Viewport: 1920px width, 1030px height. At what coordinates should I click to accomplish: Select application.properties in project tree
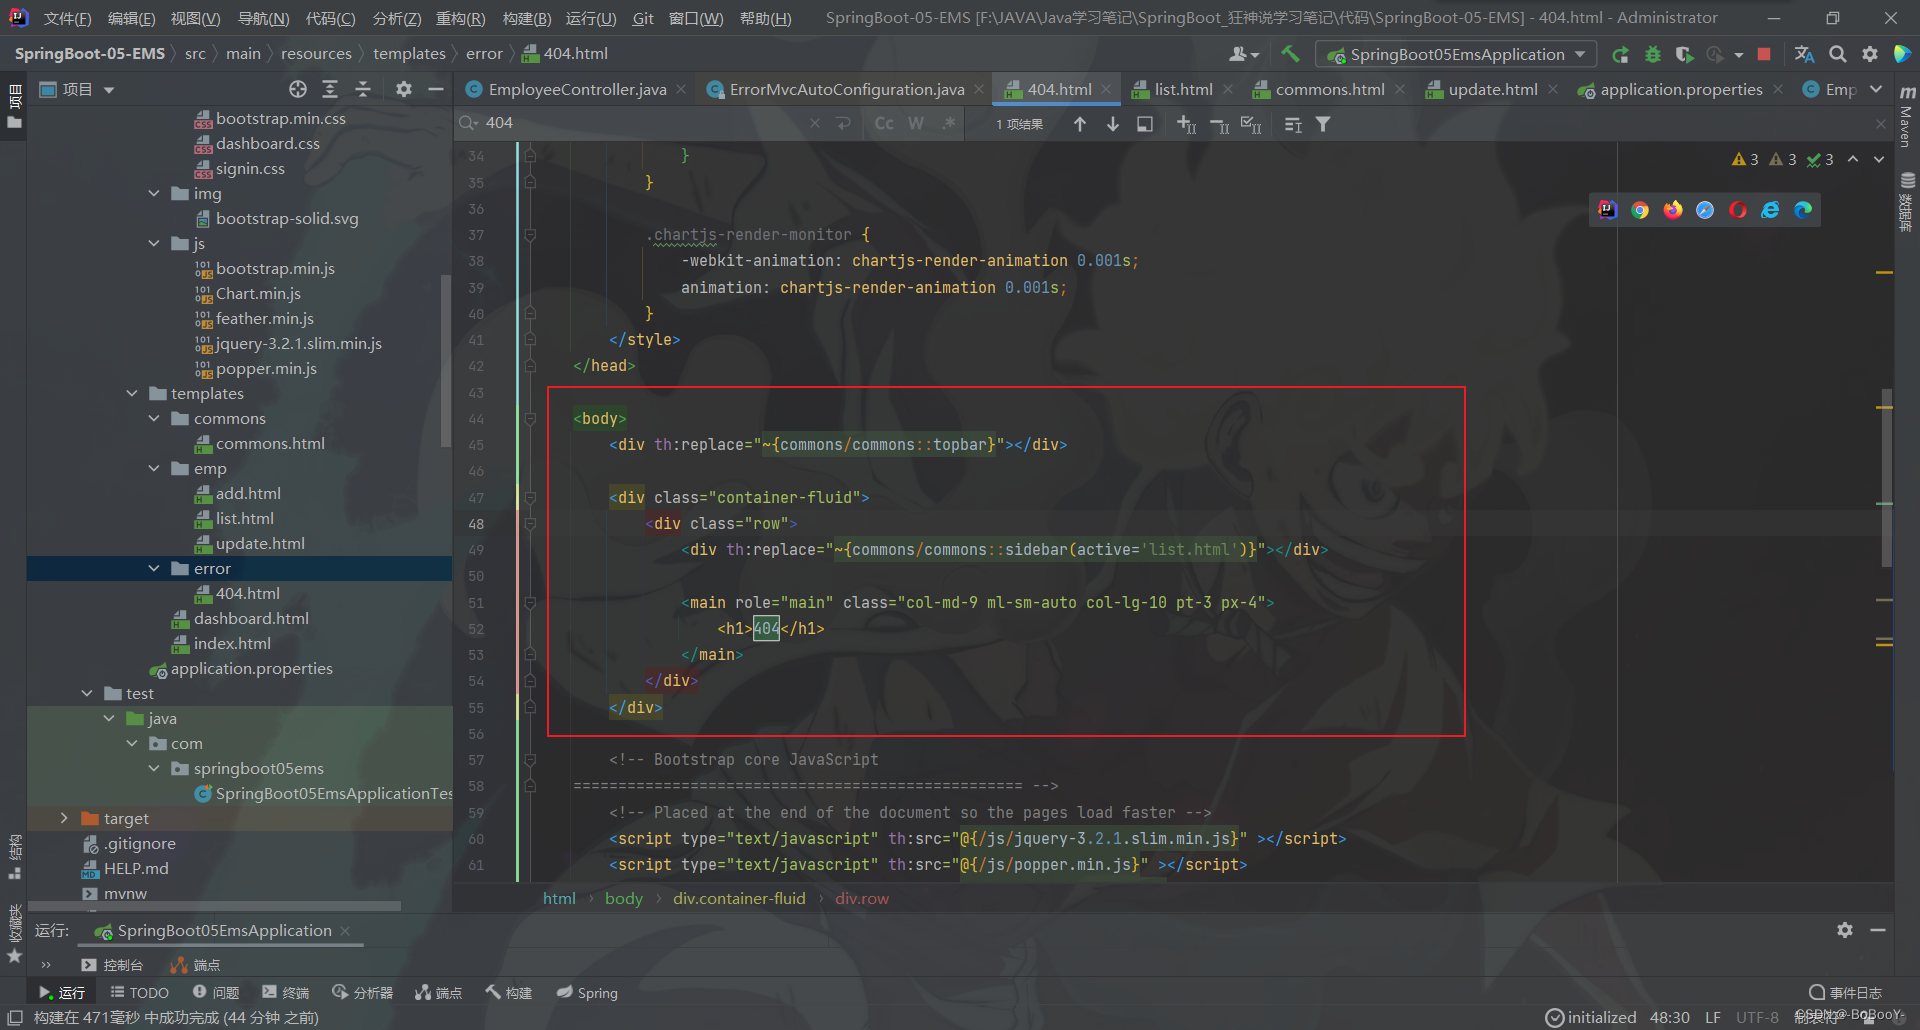(251, 669)
